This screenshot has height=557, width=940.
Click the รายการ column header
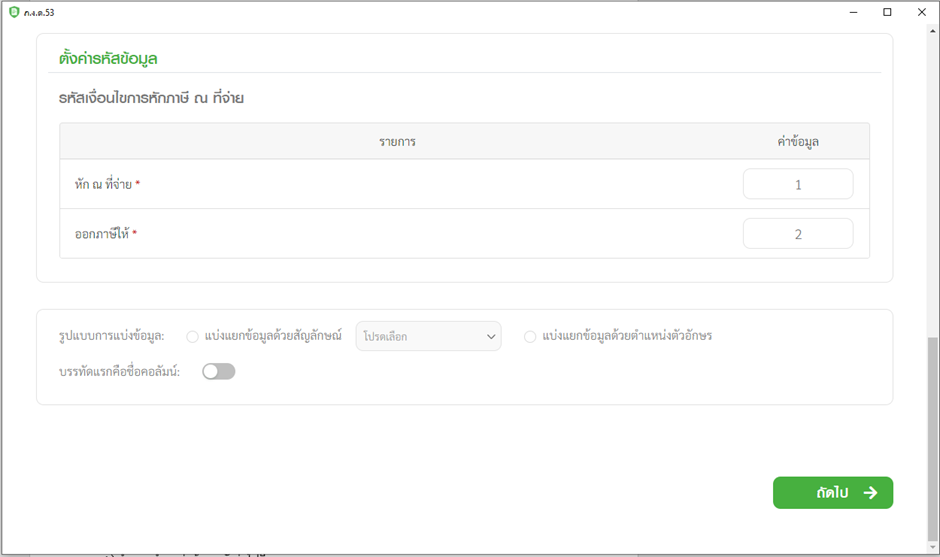point(397,142)
